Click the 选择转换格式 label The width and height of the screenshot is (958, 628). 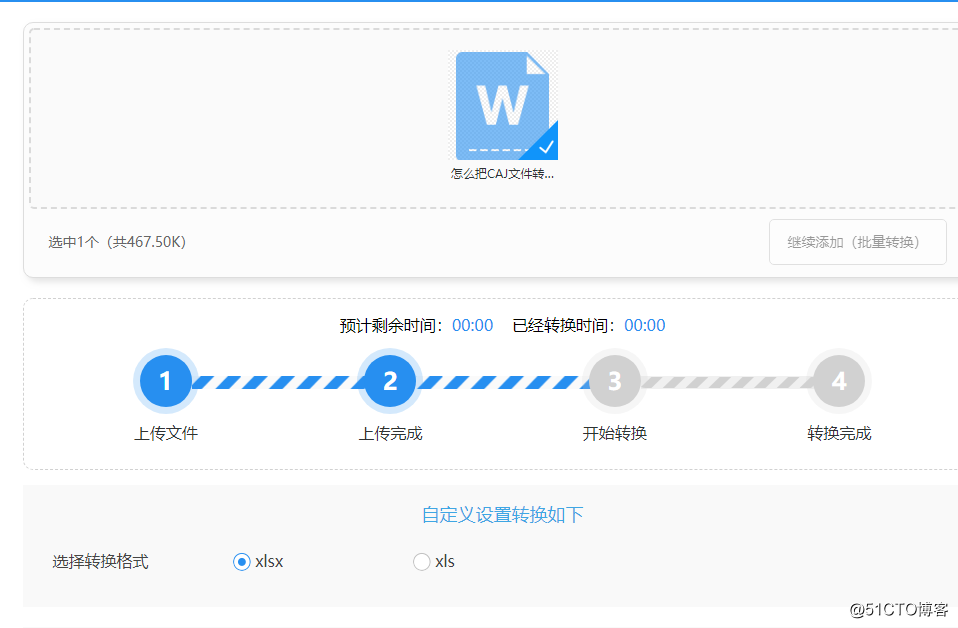click(x=100, y=561)
